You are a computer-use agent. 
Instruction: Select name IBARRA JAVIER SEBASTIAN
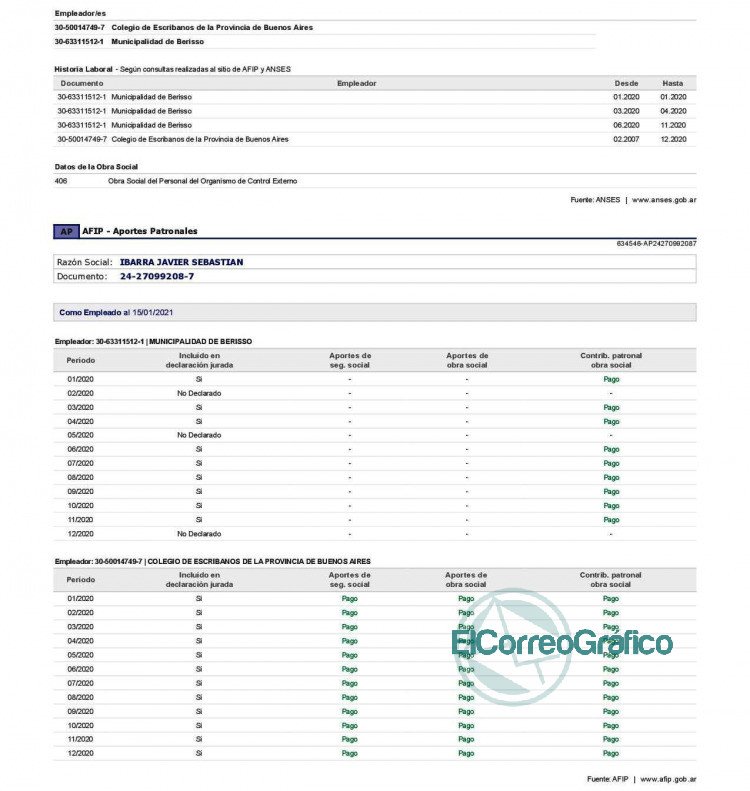(x=182, y=262)
